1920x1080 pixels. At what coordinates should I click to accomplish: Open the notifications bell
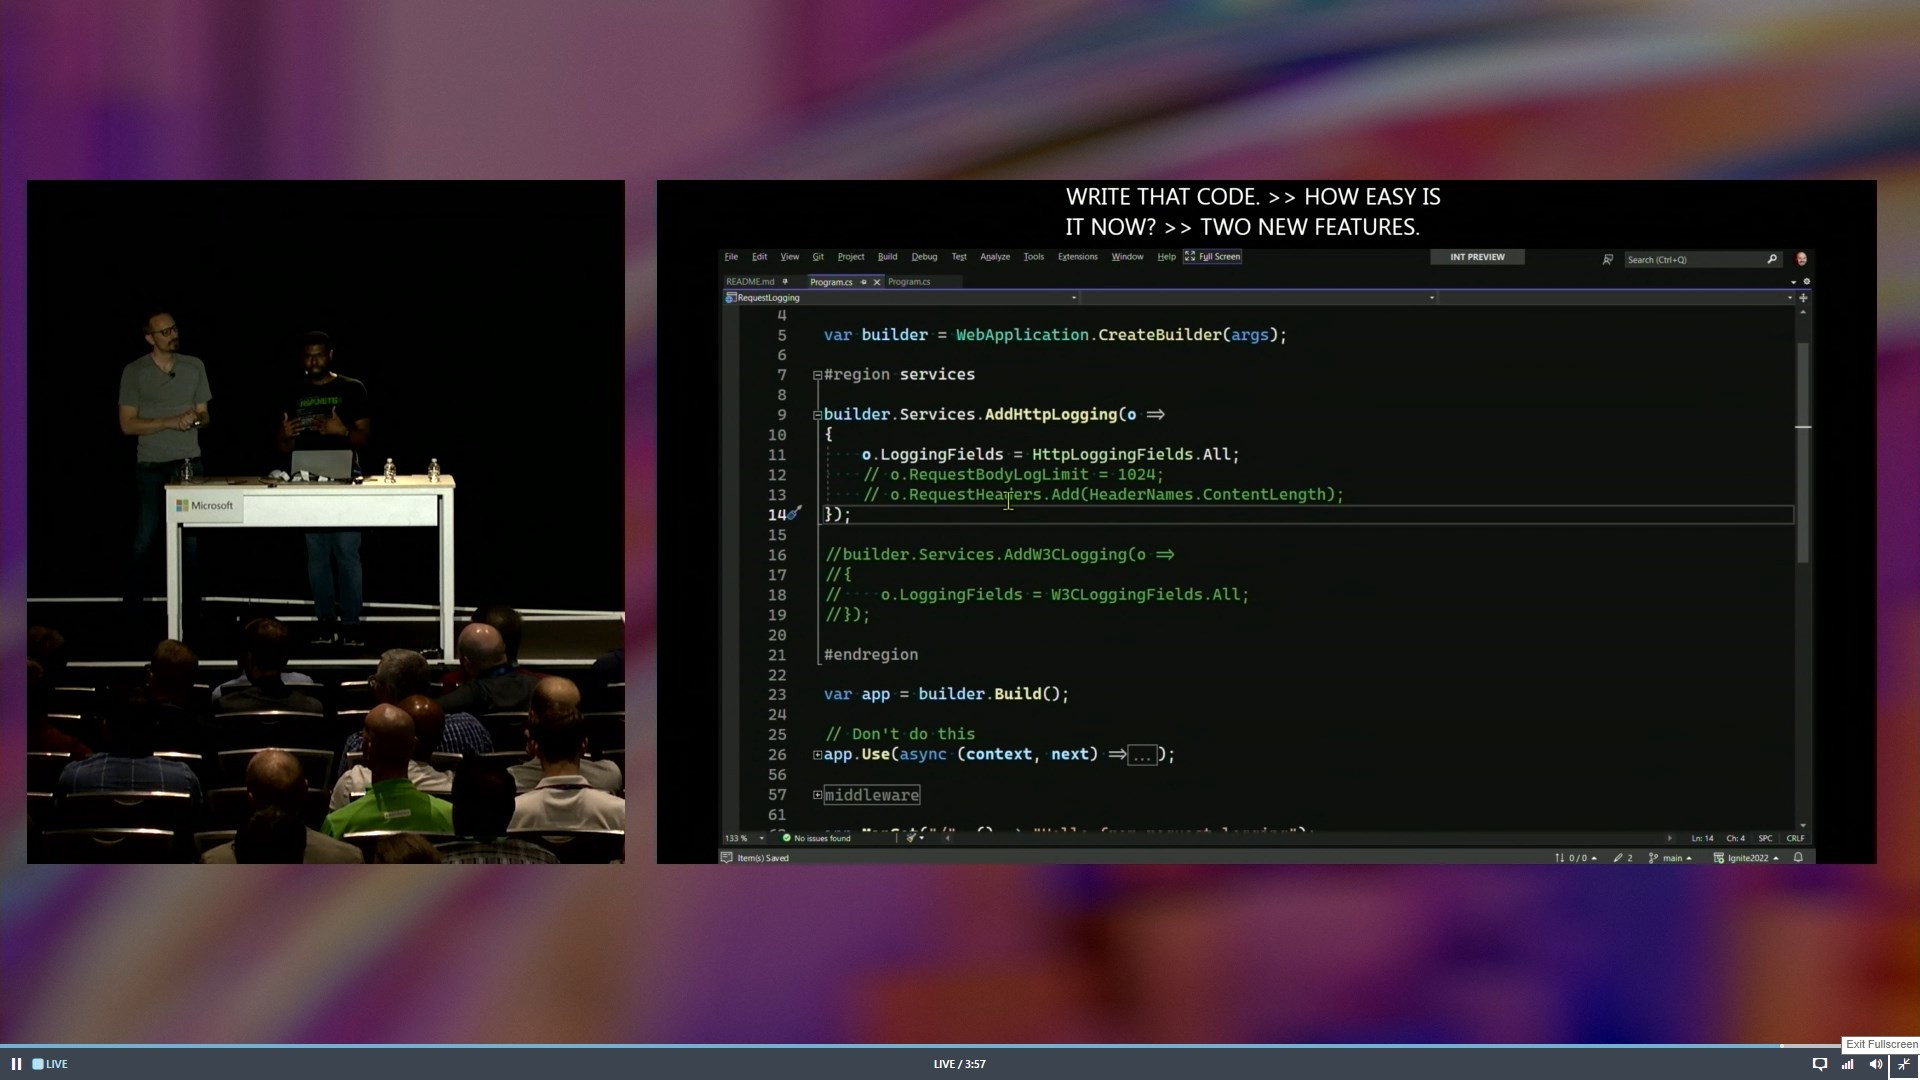point(1798,858)
